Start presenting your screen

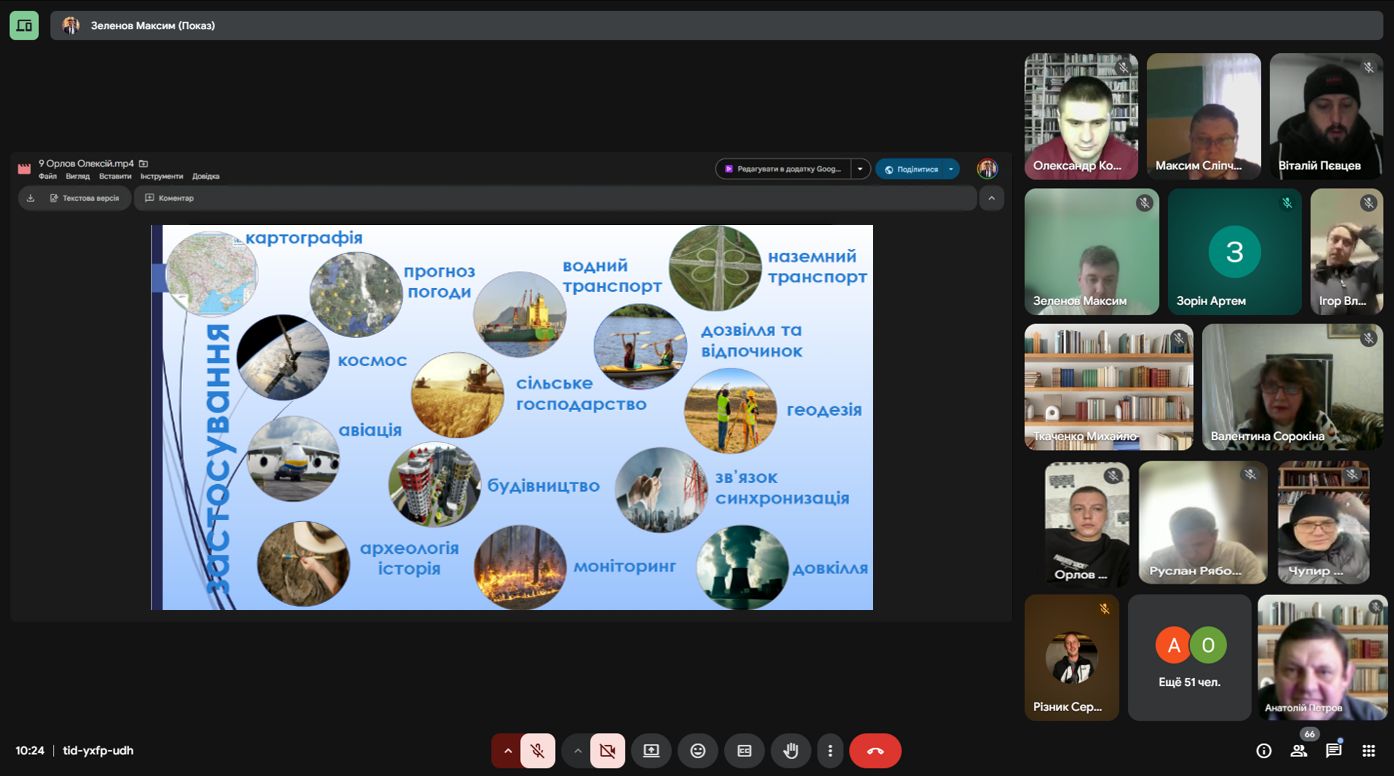[x=651, y=751]
